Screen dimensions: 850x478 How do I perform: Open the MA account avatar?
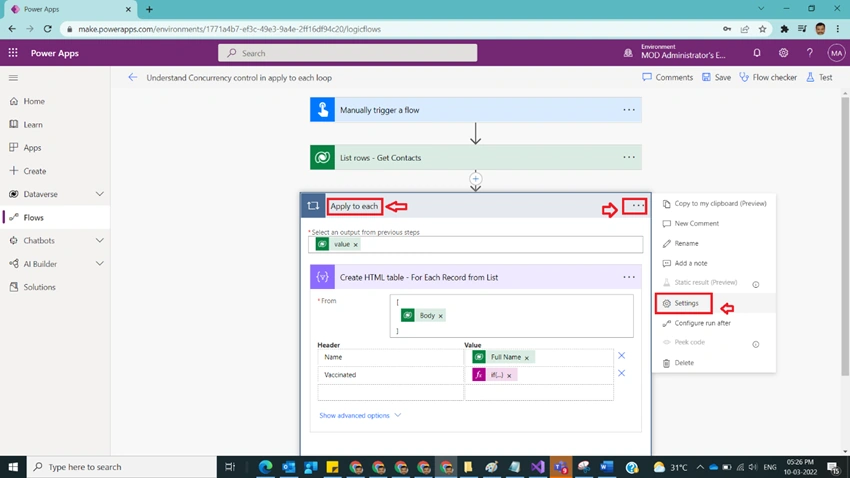point(836,53)
